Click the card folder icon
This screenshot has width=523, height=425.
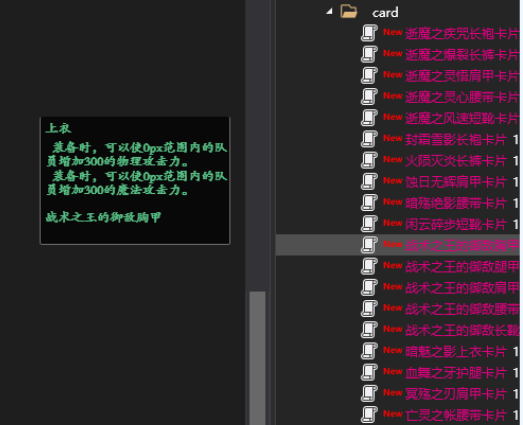point(349,11)
